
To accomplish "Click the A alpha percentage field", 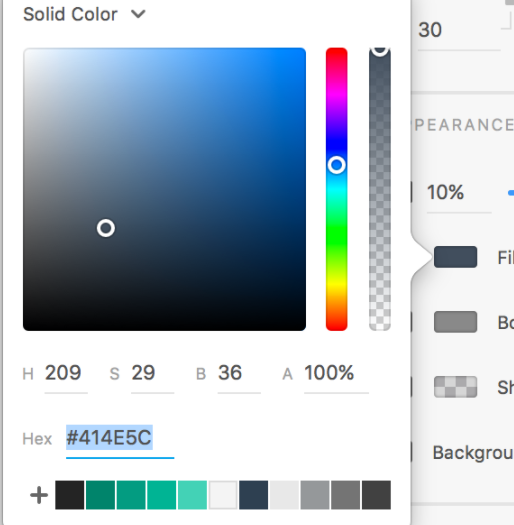I will [336, 374].
